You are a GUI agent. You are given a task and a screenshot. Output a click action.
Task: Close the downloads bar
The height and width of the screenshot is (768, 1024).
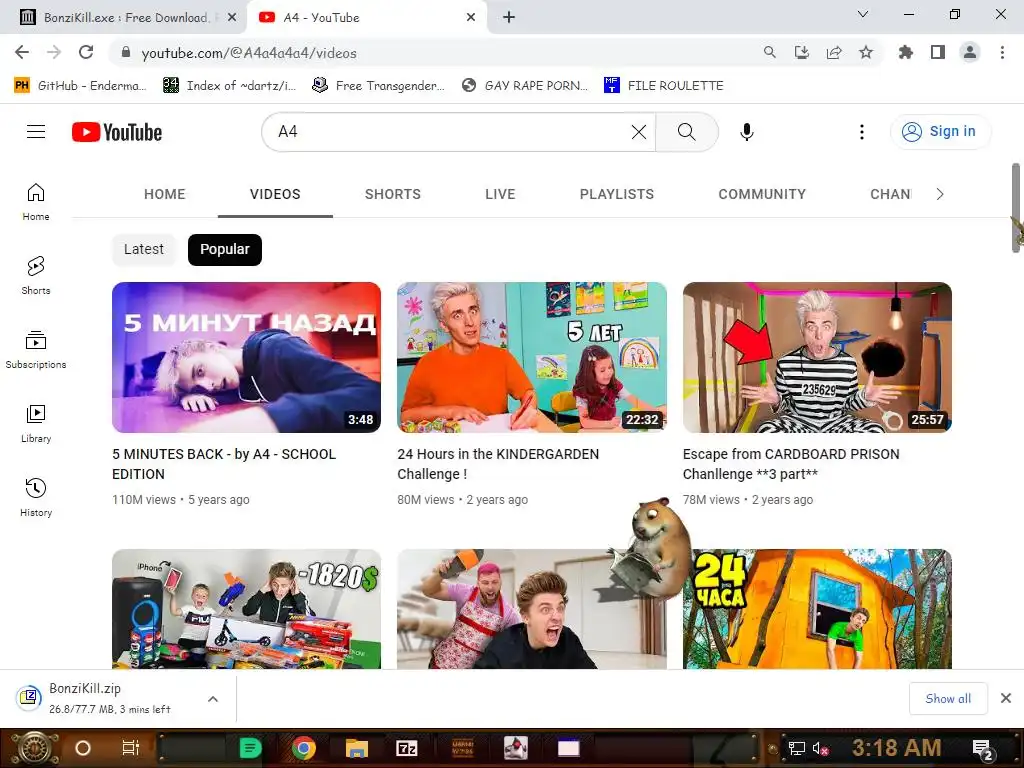tap(1006, 699)
